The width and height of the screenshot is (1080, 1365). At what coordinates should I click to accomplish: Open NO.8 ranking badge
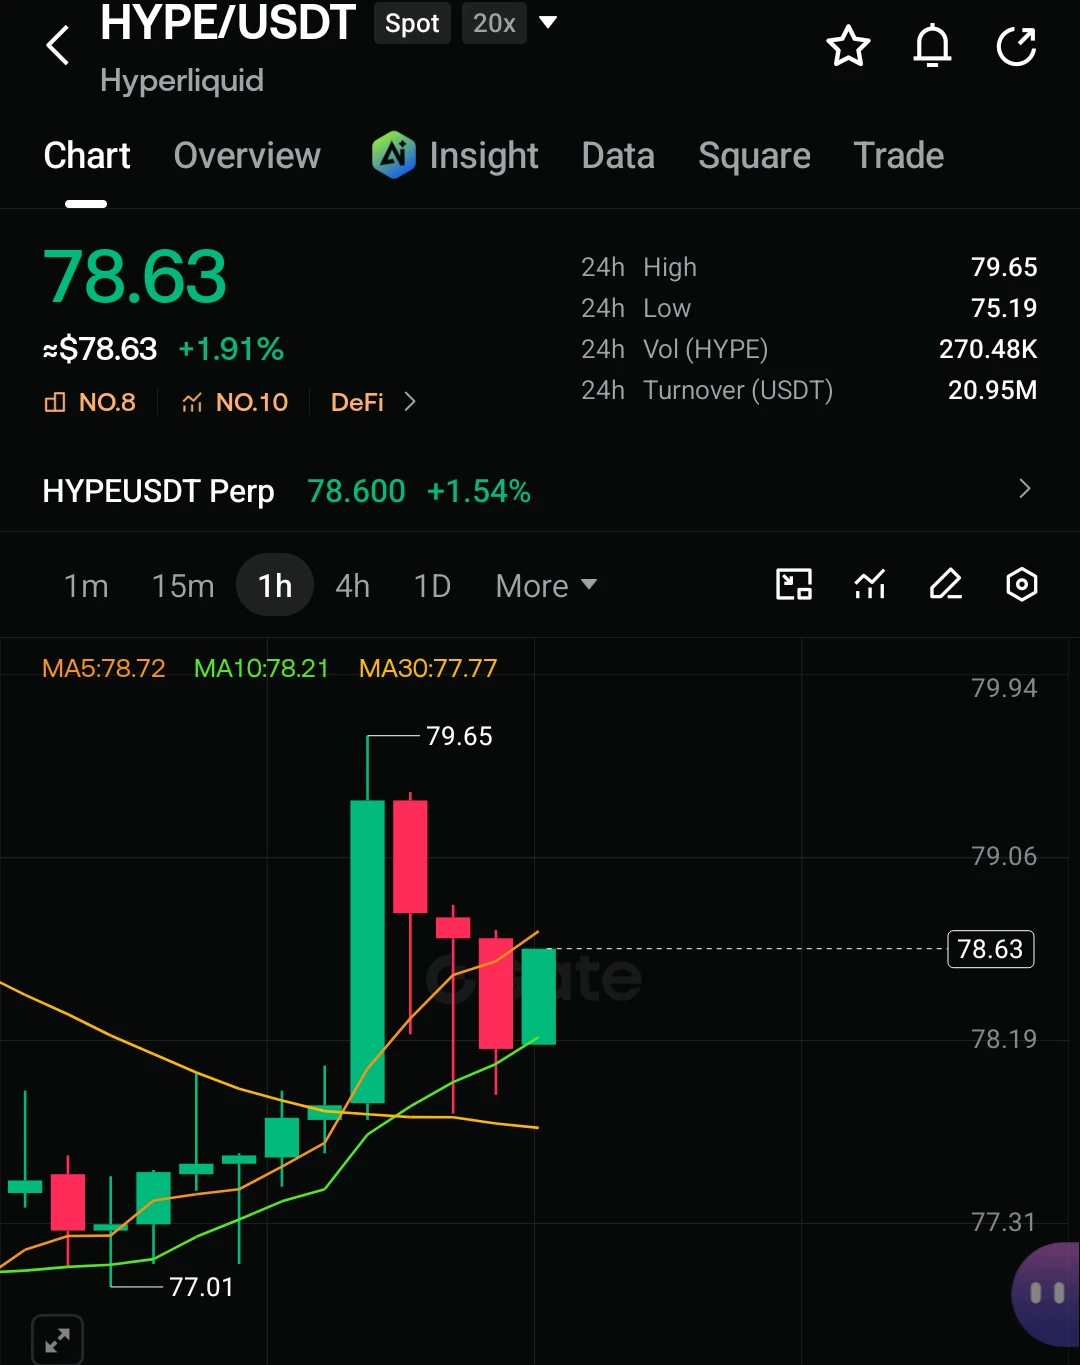(90, 402)
